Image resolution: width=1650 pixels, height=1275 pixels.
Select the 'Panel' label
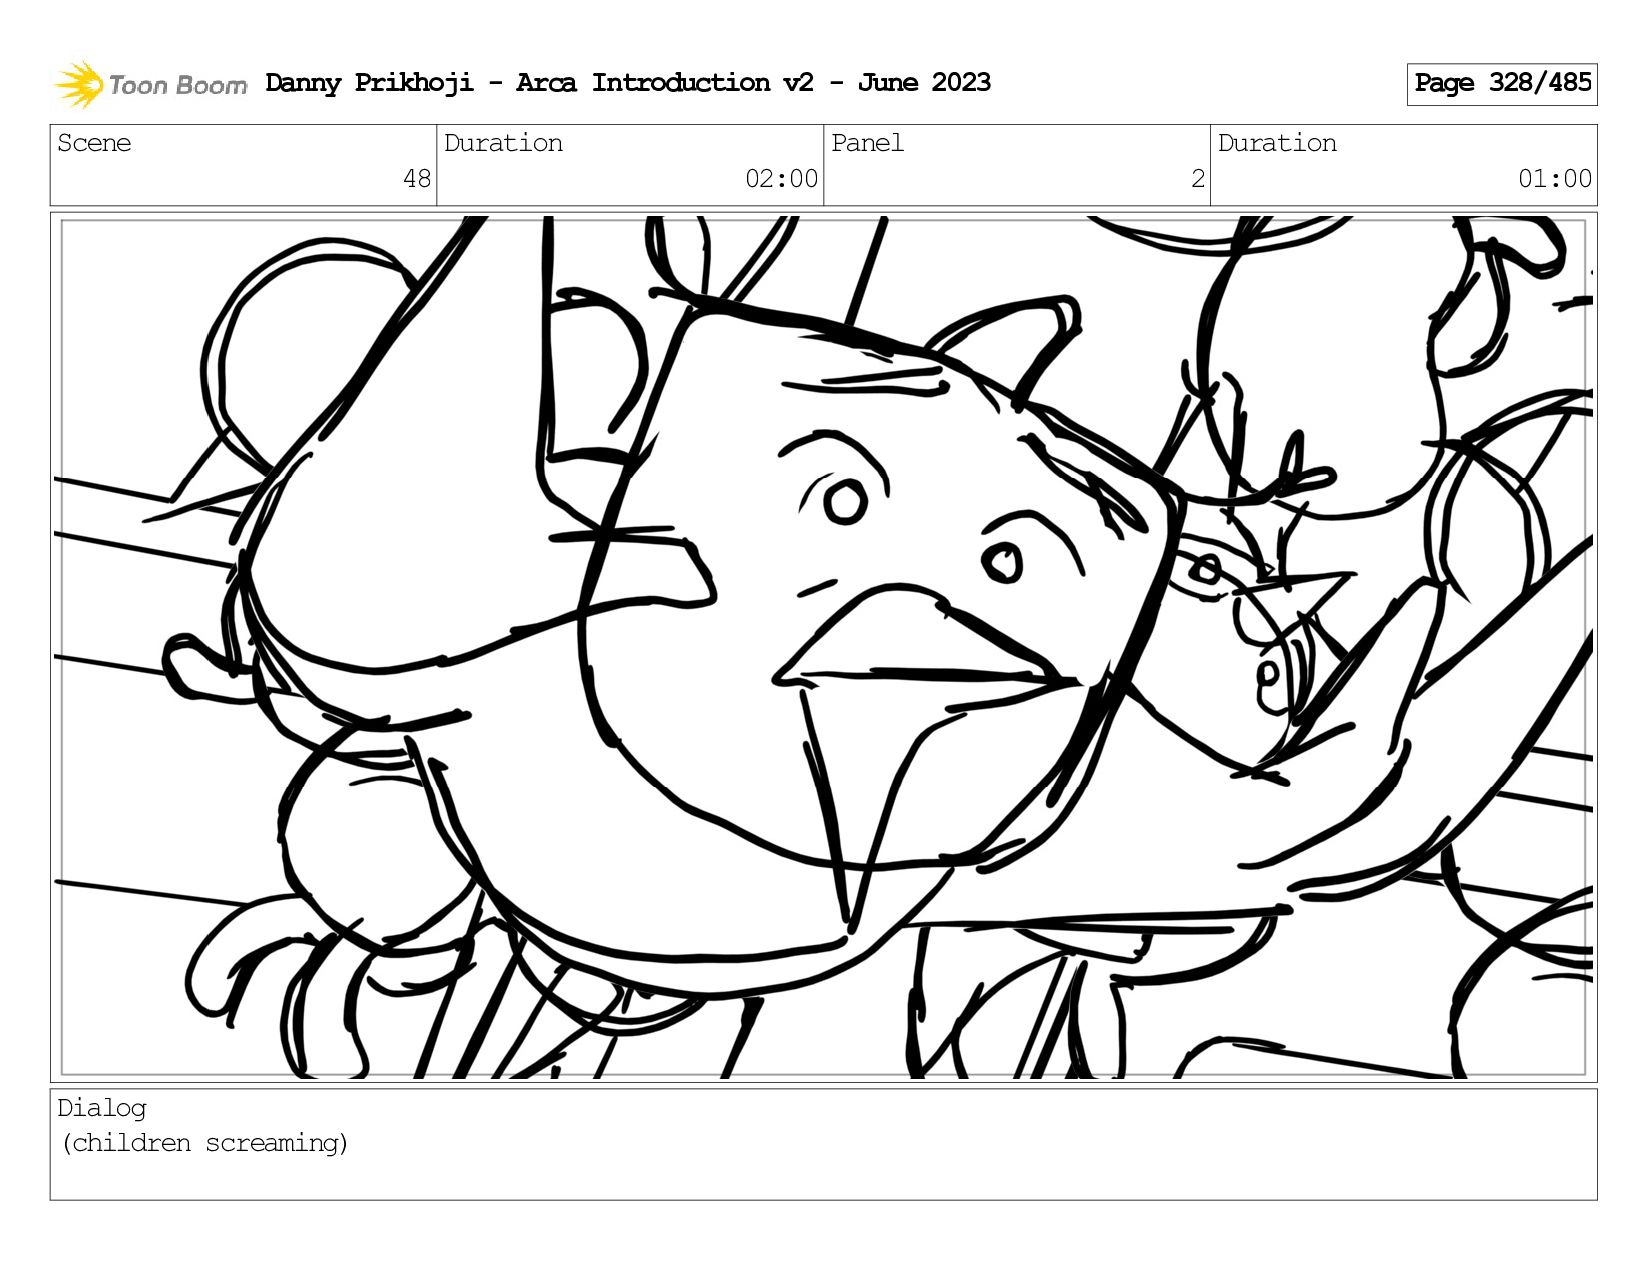(x=867, y=143)
